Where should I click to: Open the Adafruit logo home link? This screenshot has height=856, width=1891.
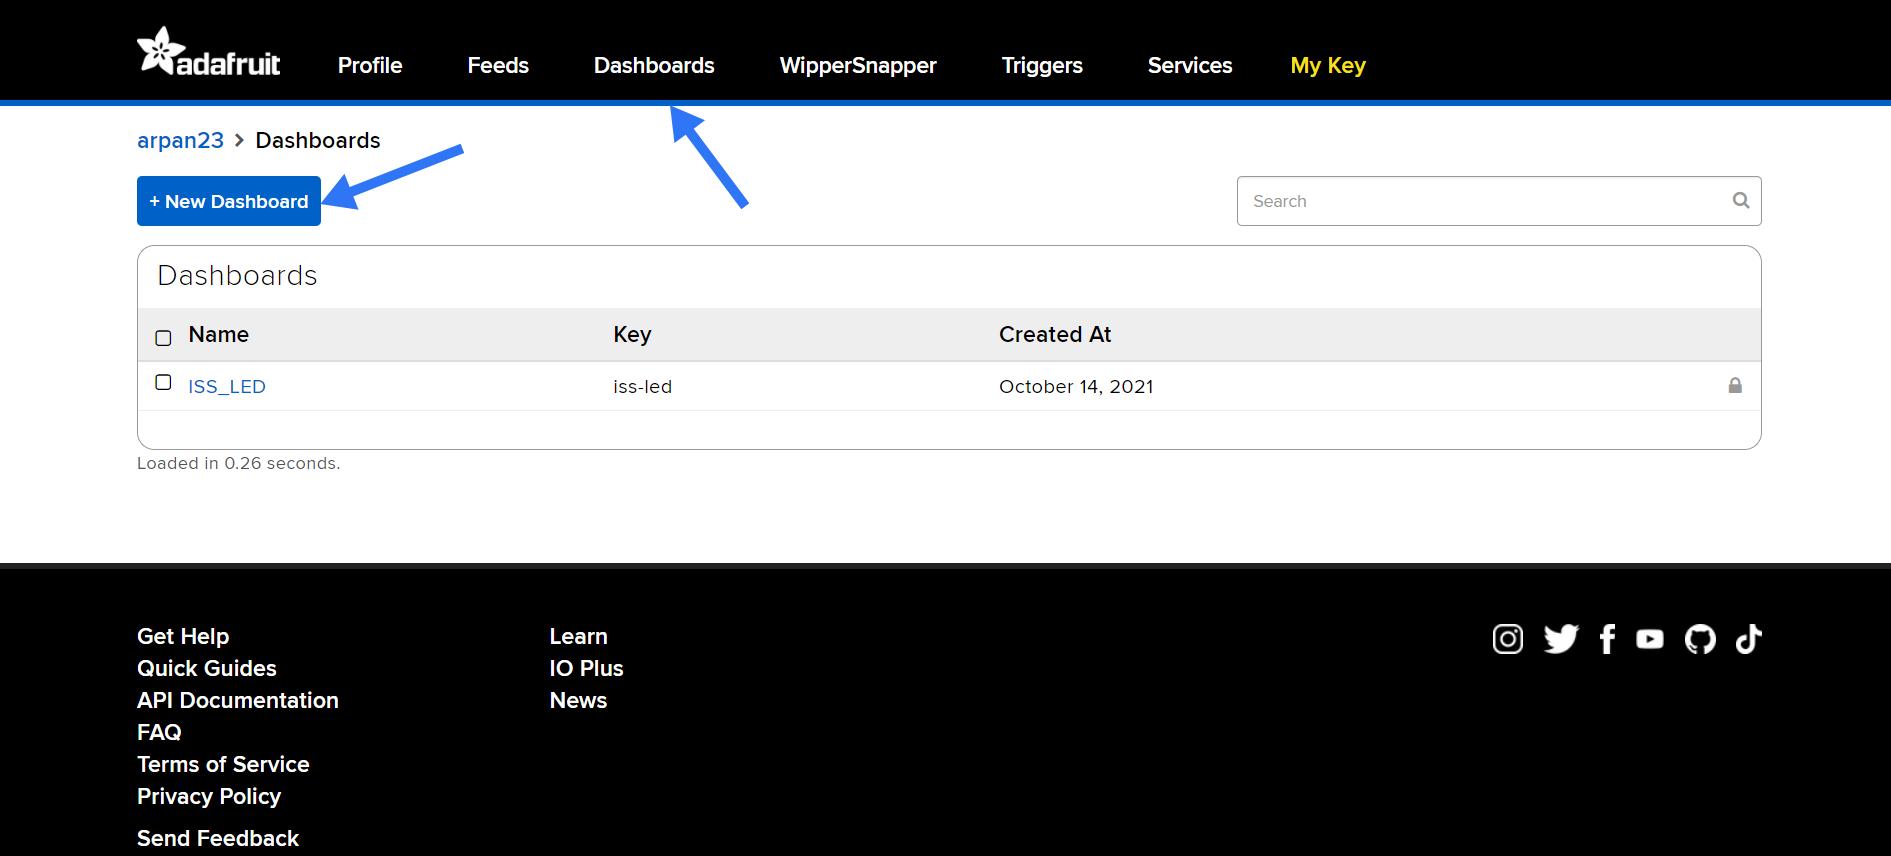pyautogui.click(x=209, y=52)
